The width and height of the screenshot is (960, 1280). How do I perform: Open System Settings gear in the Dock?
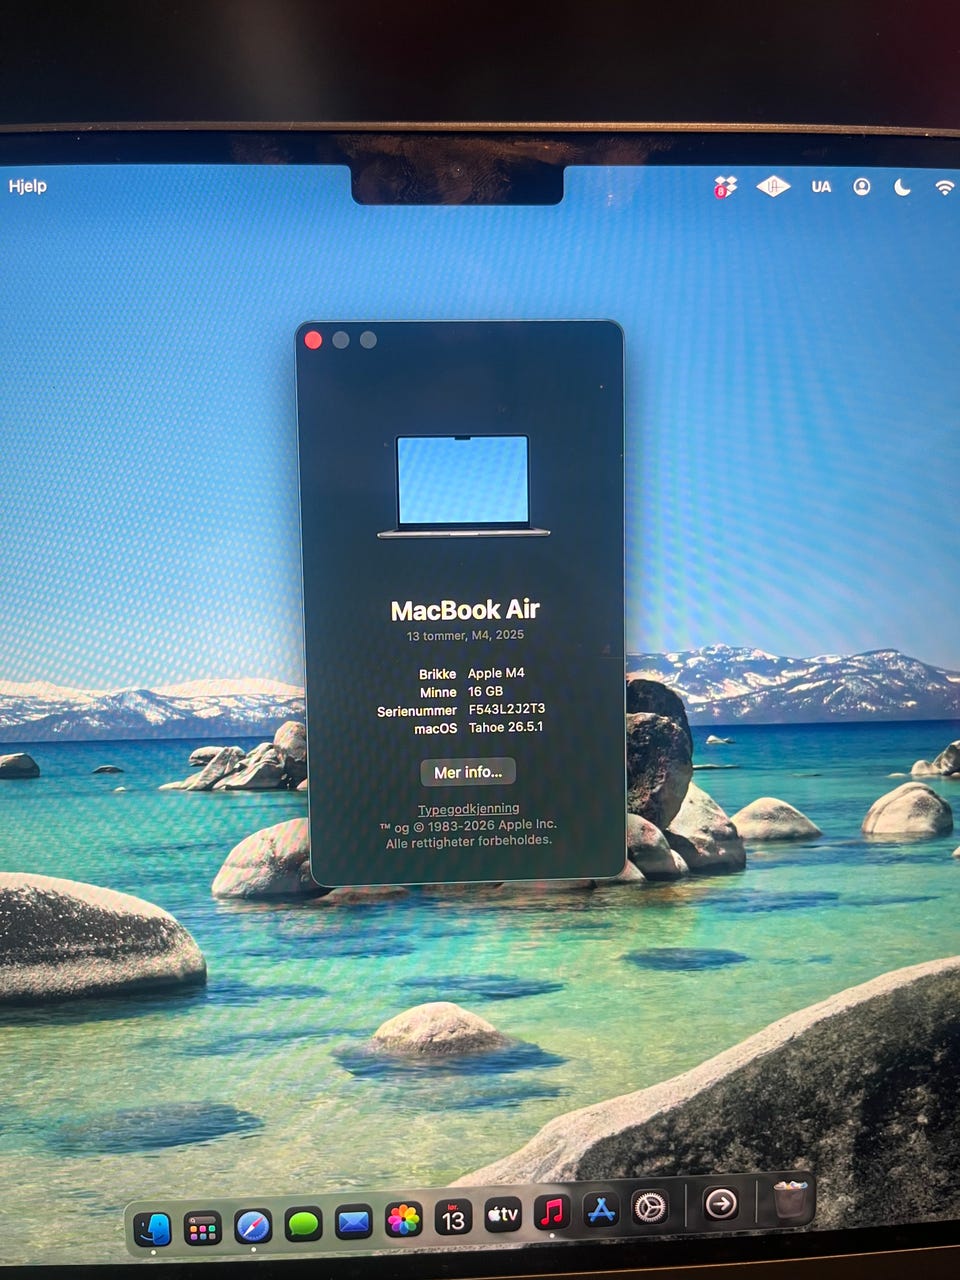coord(650,1208)
